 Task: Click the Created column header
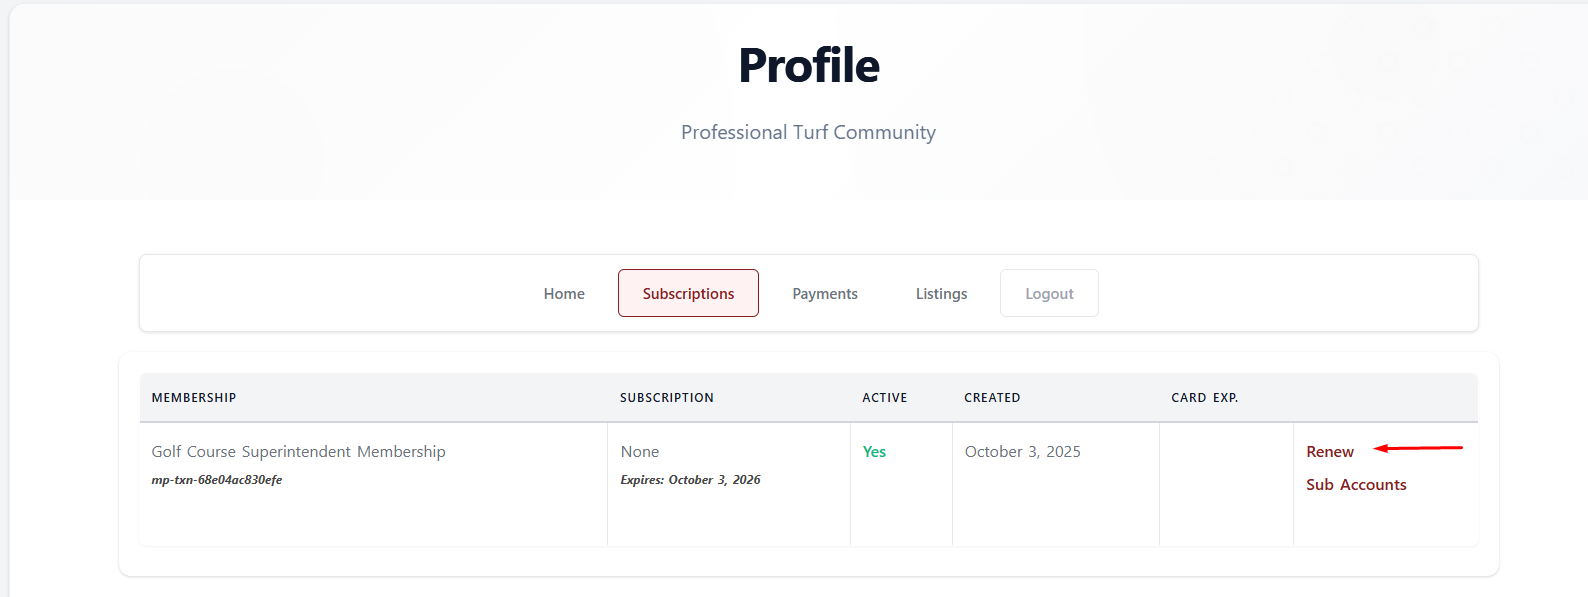pos(991,398)
